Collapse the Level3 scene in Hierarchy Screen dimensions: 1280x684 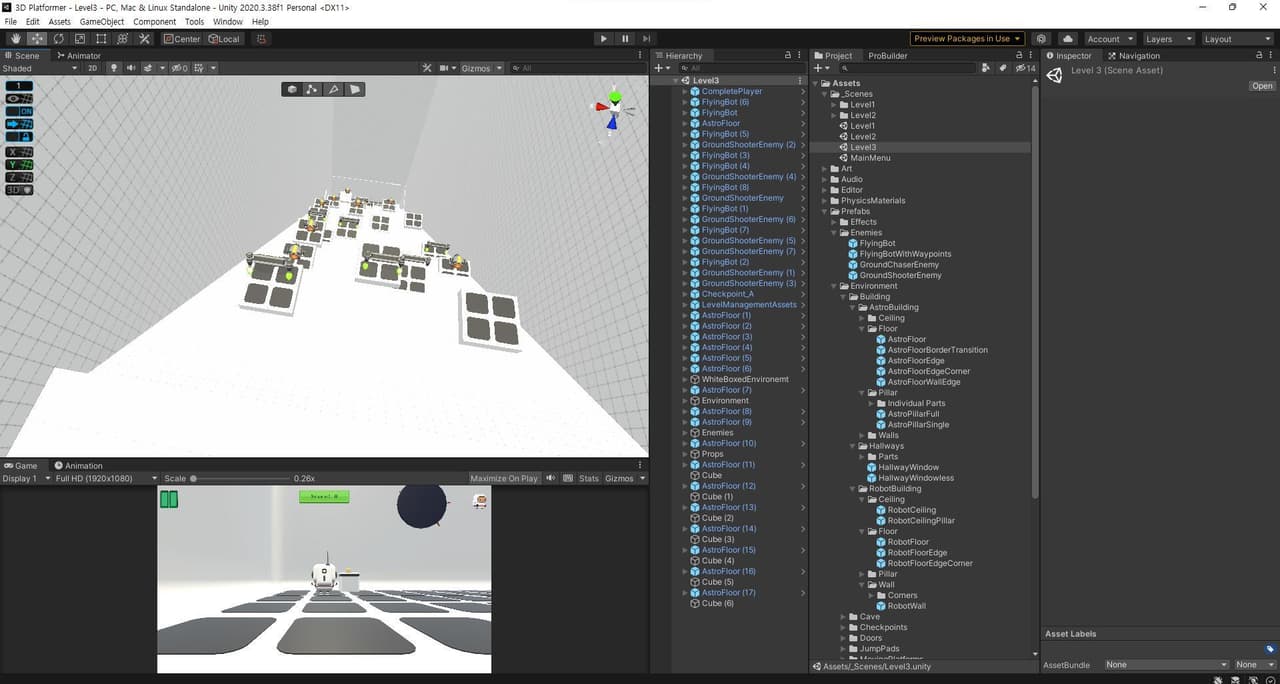point(677,80)
